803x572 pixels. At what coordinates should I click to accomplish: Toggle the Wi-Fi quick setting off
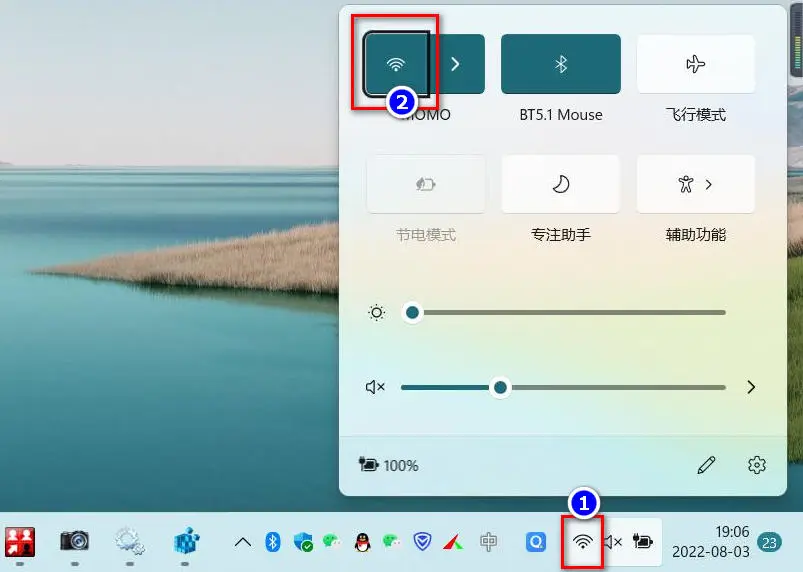[397, 64]
